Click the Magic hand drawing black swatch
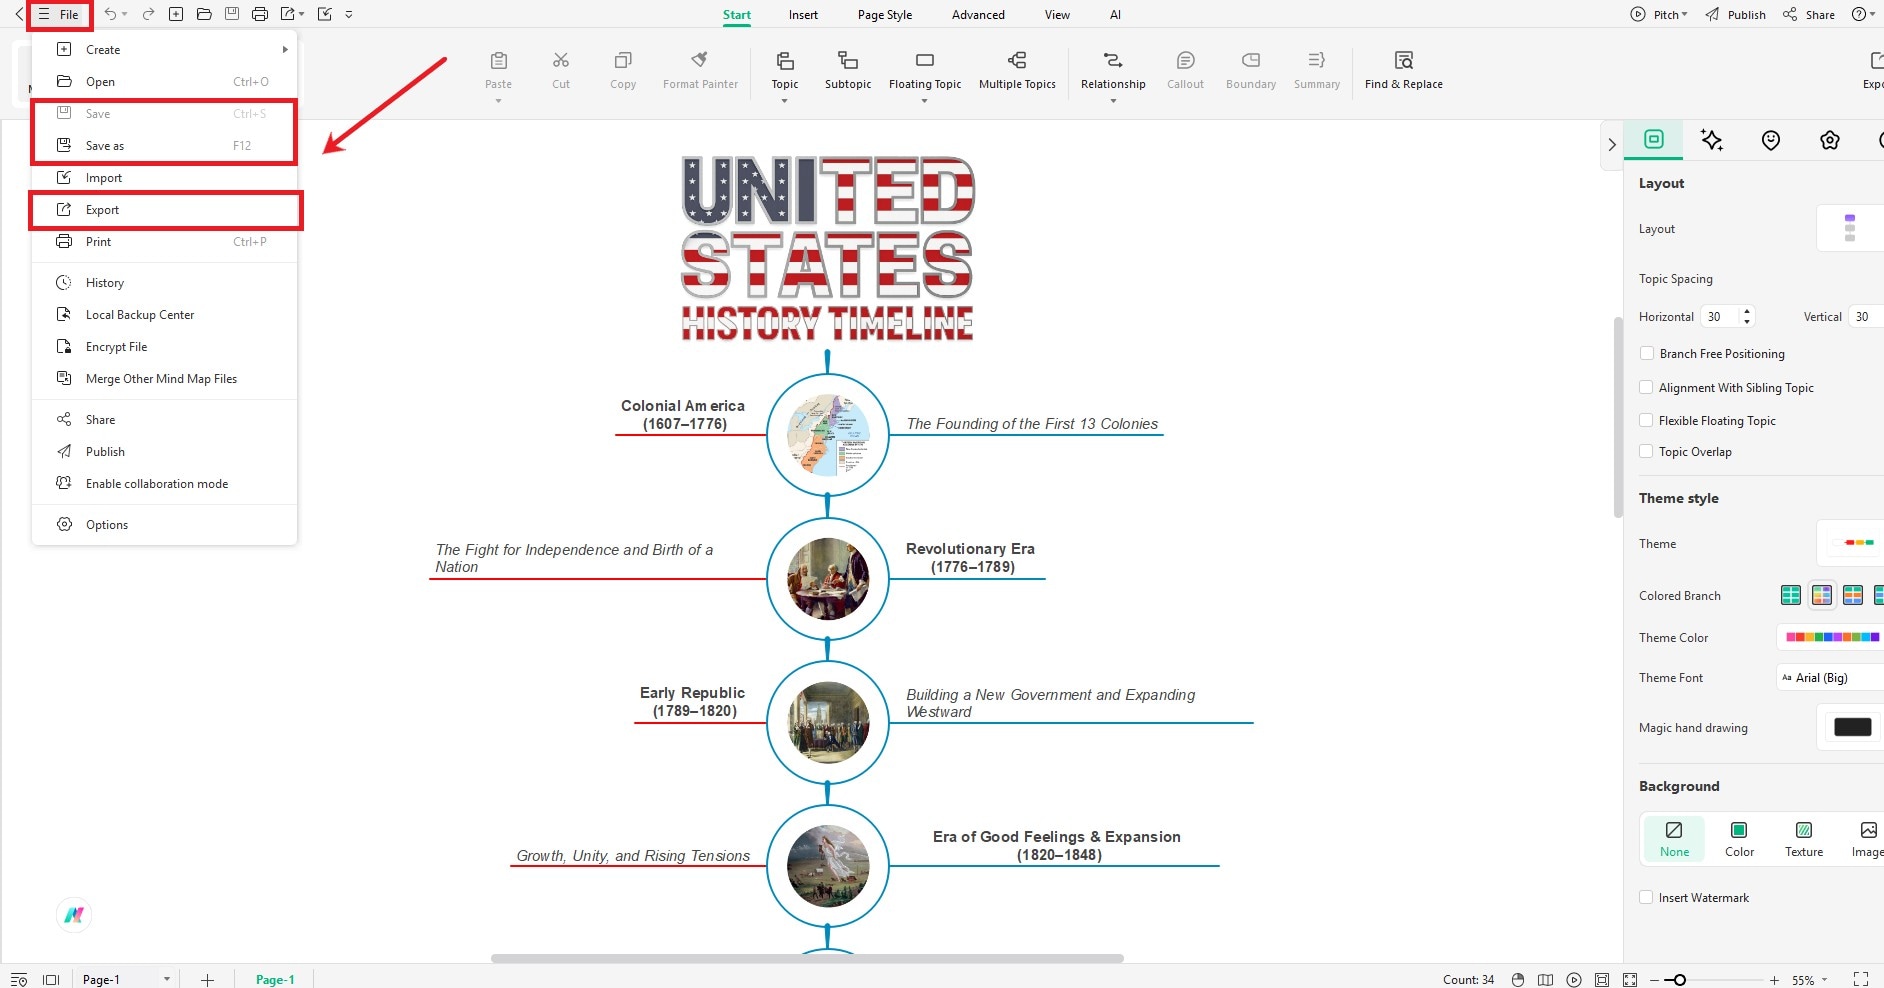Screen dimensions: 1884x988 pos(1852,727)
